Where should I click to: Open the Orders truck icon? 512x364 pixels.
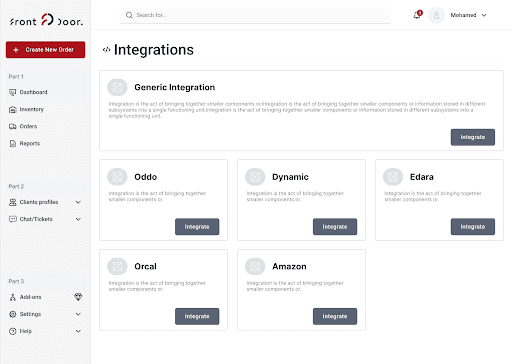coord(13,126)
